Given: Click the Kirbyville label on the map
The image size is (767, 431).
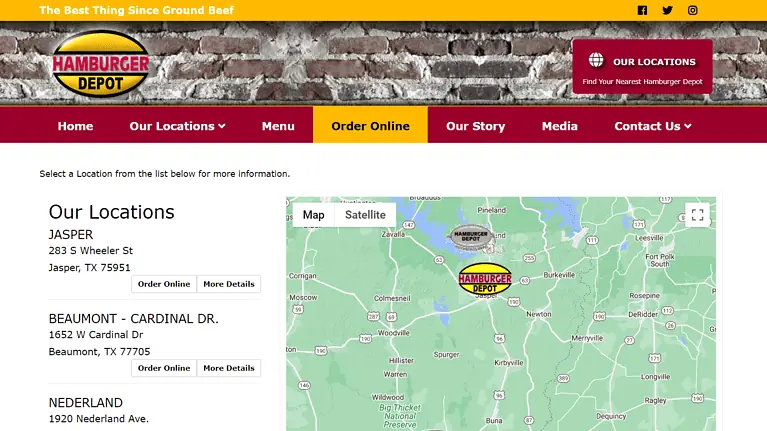Looking at the screenshot, I should [509, 363].
